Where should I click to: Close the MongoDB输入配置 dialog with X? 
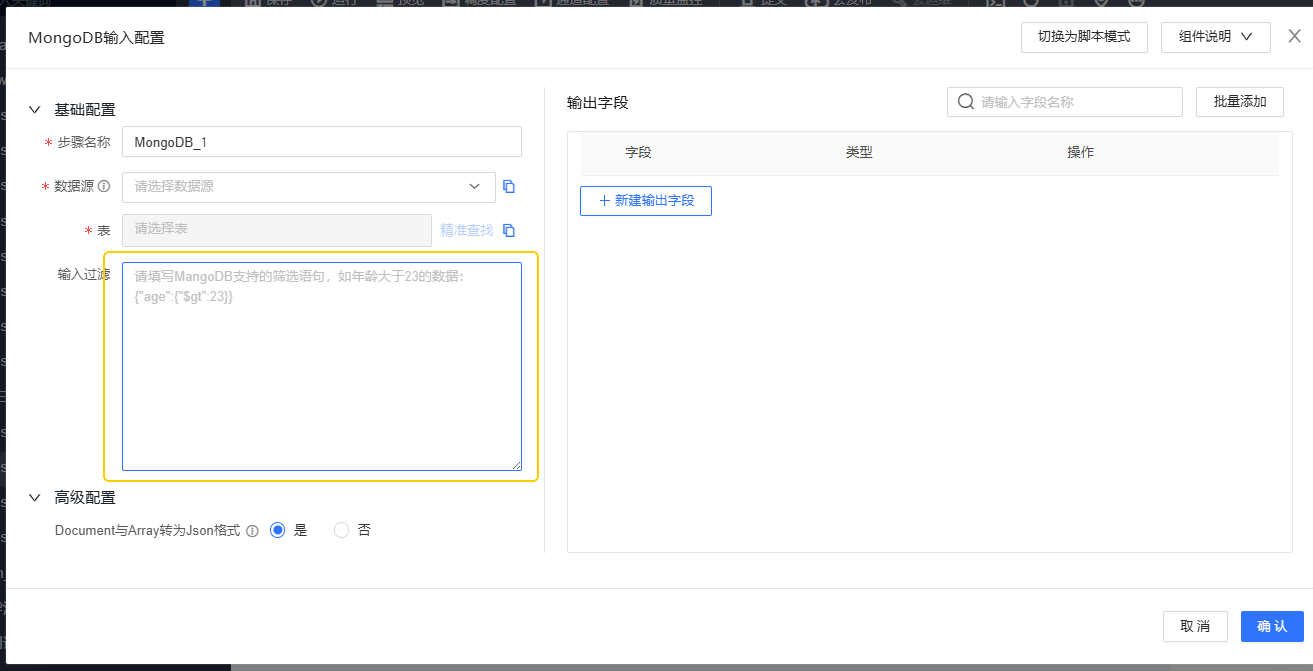(x=1295, y=37)
